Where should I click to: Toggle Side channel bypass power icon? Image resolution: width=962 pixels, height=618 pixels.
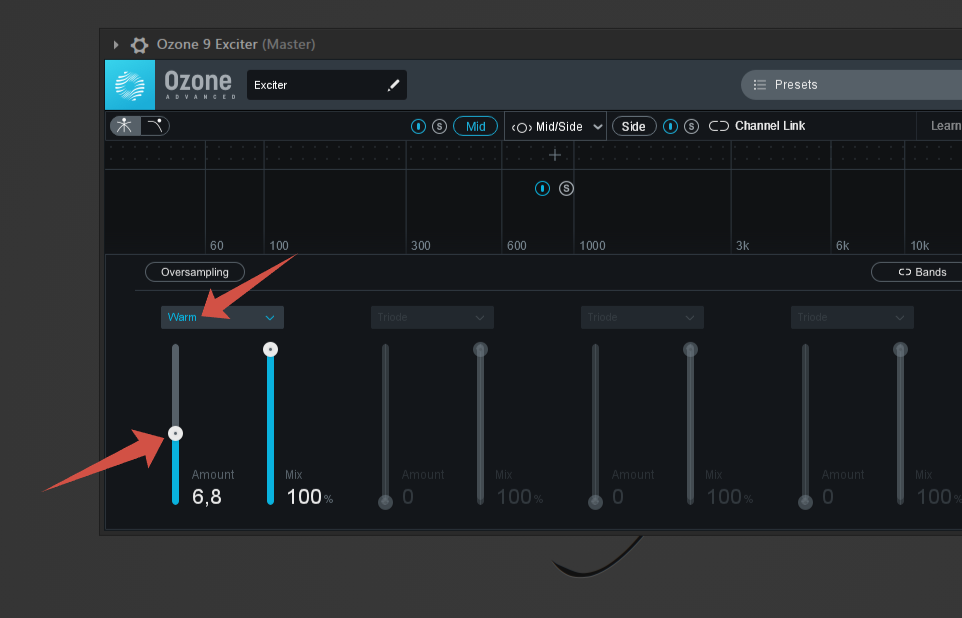coord(671,126)
